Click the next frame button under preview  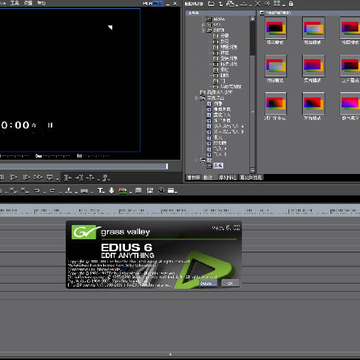click(x=26, y=177)
